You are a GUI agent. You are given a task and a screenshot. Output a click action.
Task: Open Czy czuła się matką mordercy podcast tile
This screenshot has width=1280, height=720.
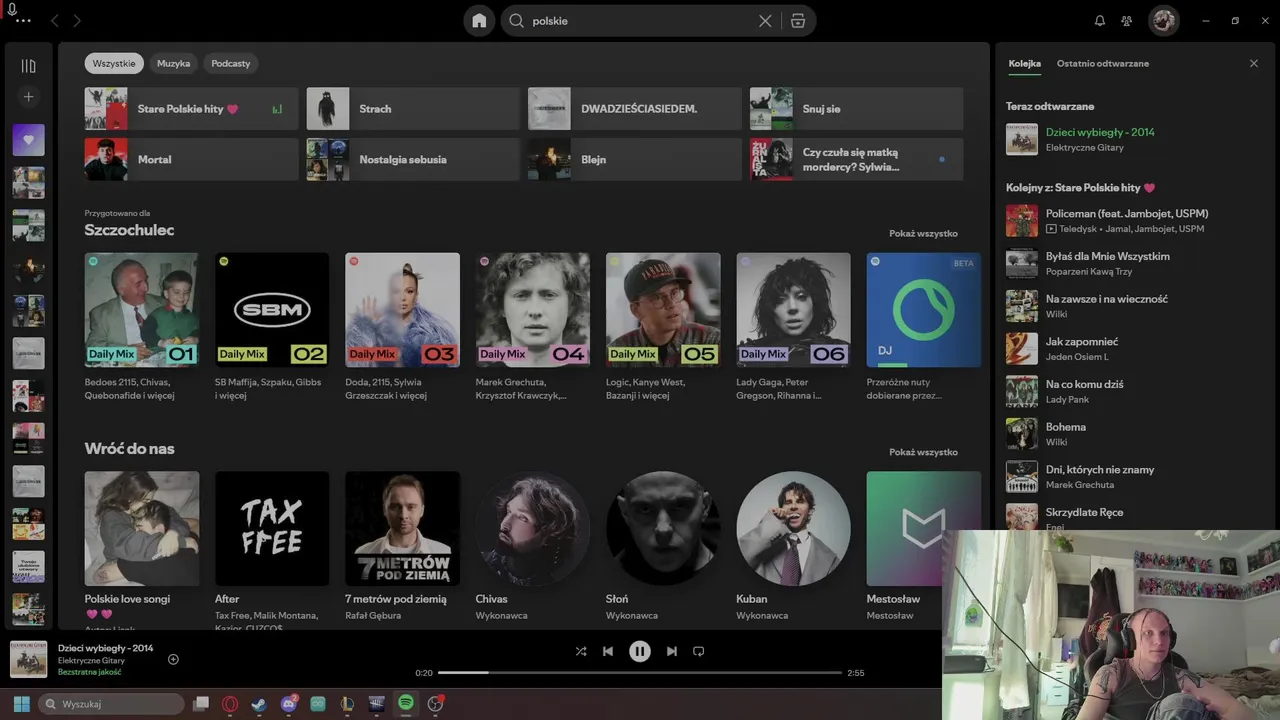click(x=857, y=159)
